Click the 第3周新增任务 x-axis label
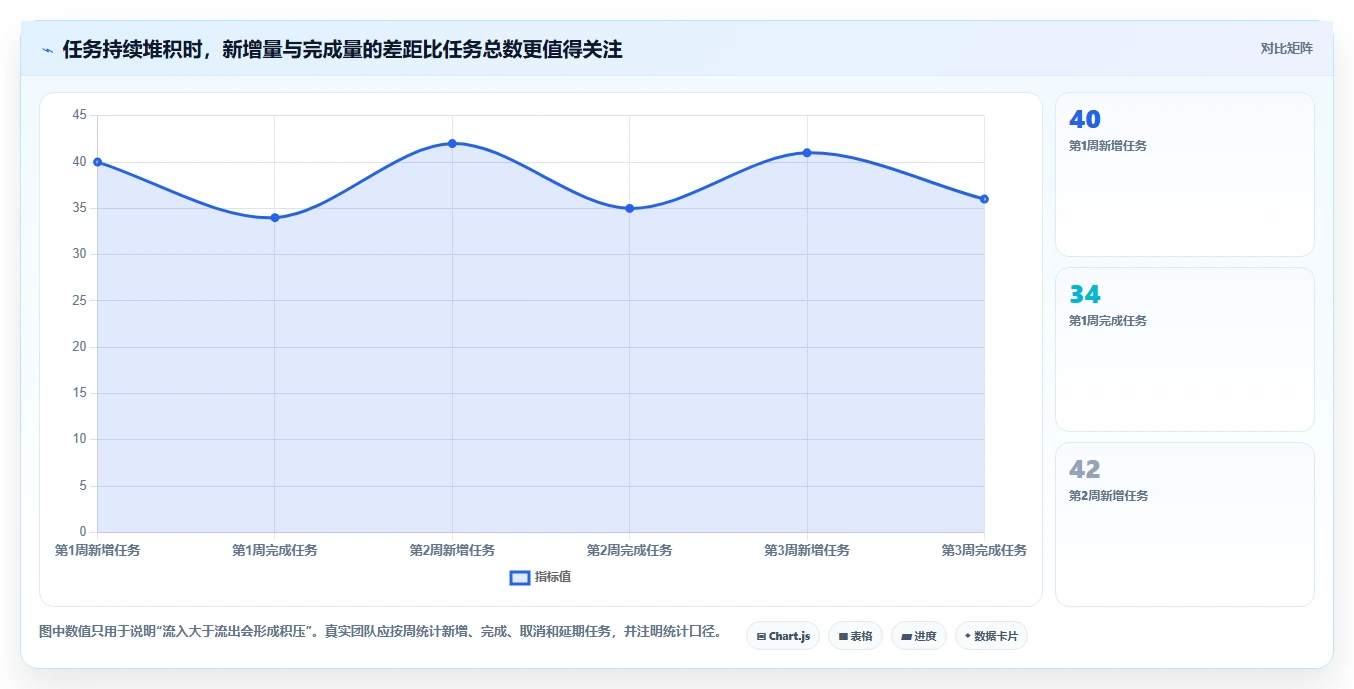The height and width of the screenshot is (689, 1354). pos(807,550)
